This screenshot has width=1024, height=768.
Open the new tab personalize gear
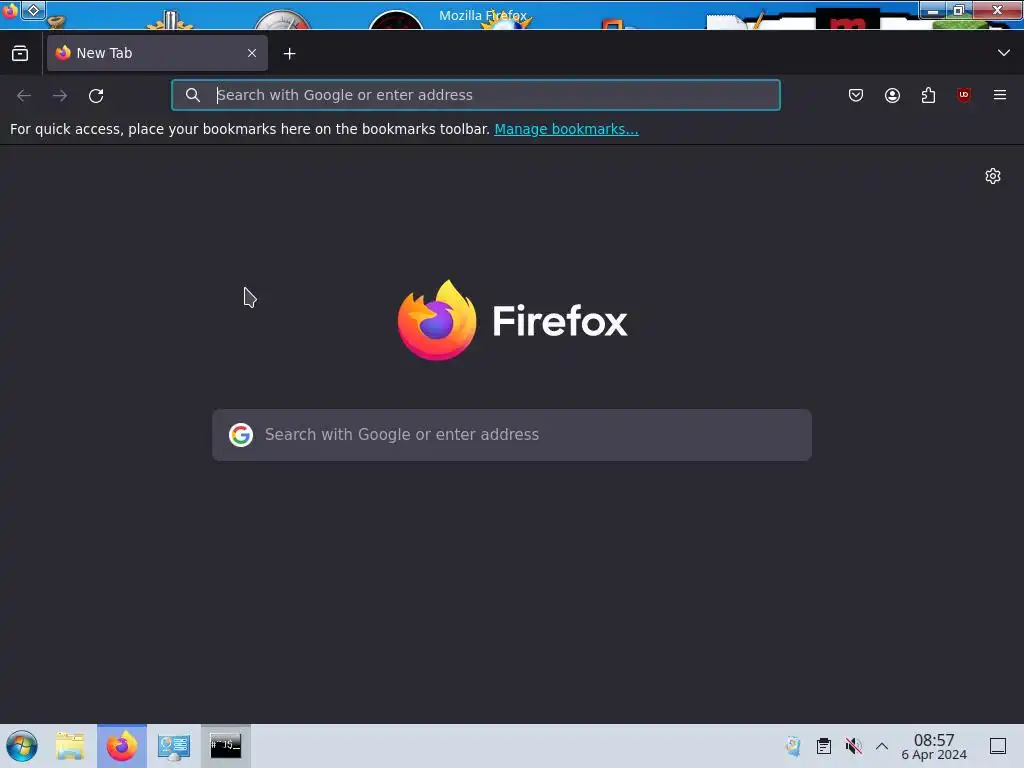pos(993,176)
